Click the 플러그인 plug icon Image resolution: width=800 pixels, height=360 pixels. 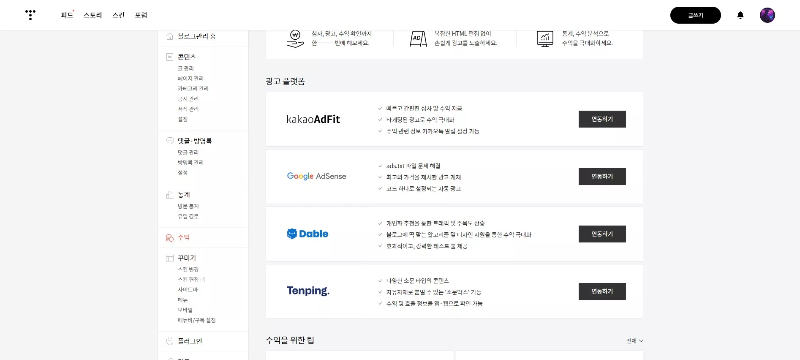click(170, 341)
